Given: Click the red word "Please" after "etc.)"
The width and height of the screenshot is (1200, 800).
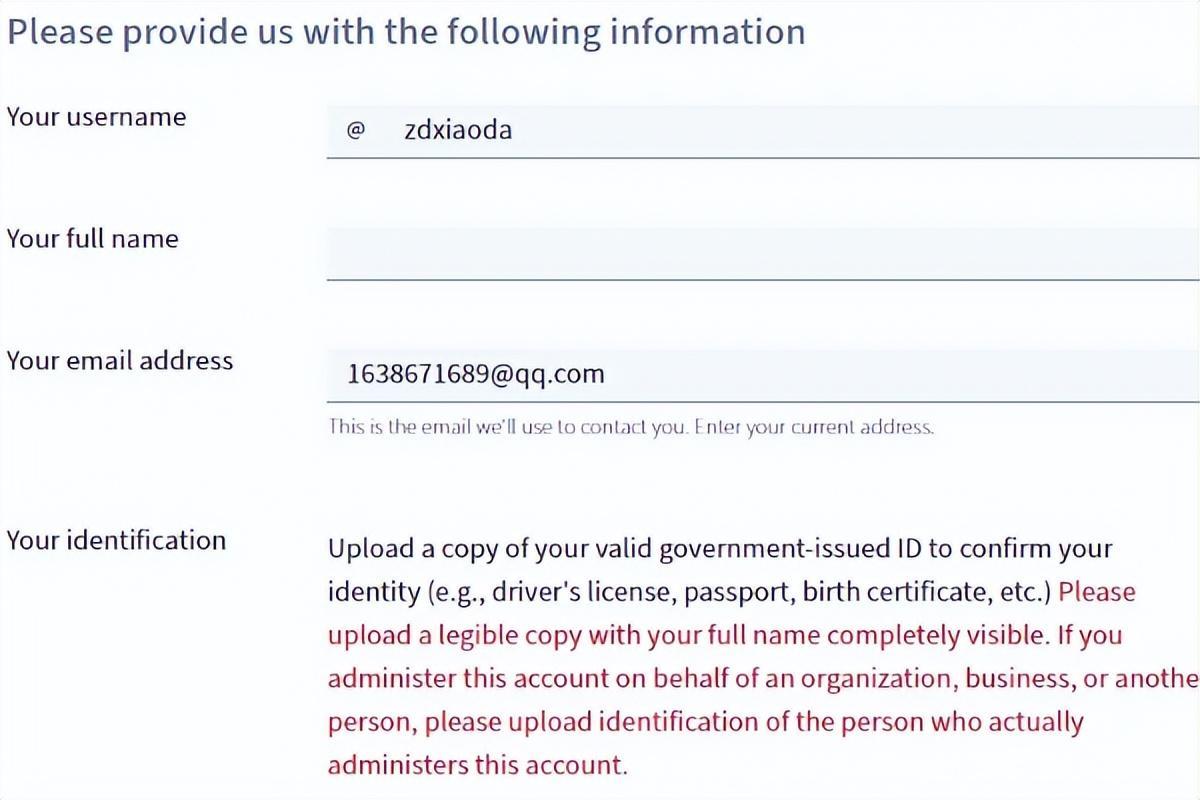Looking at the screenshot, I should (1097, 592).
